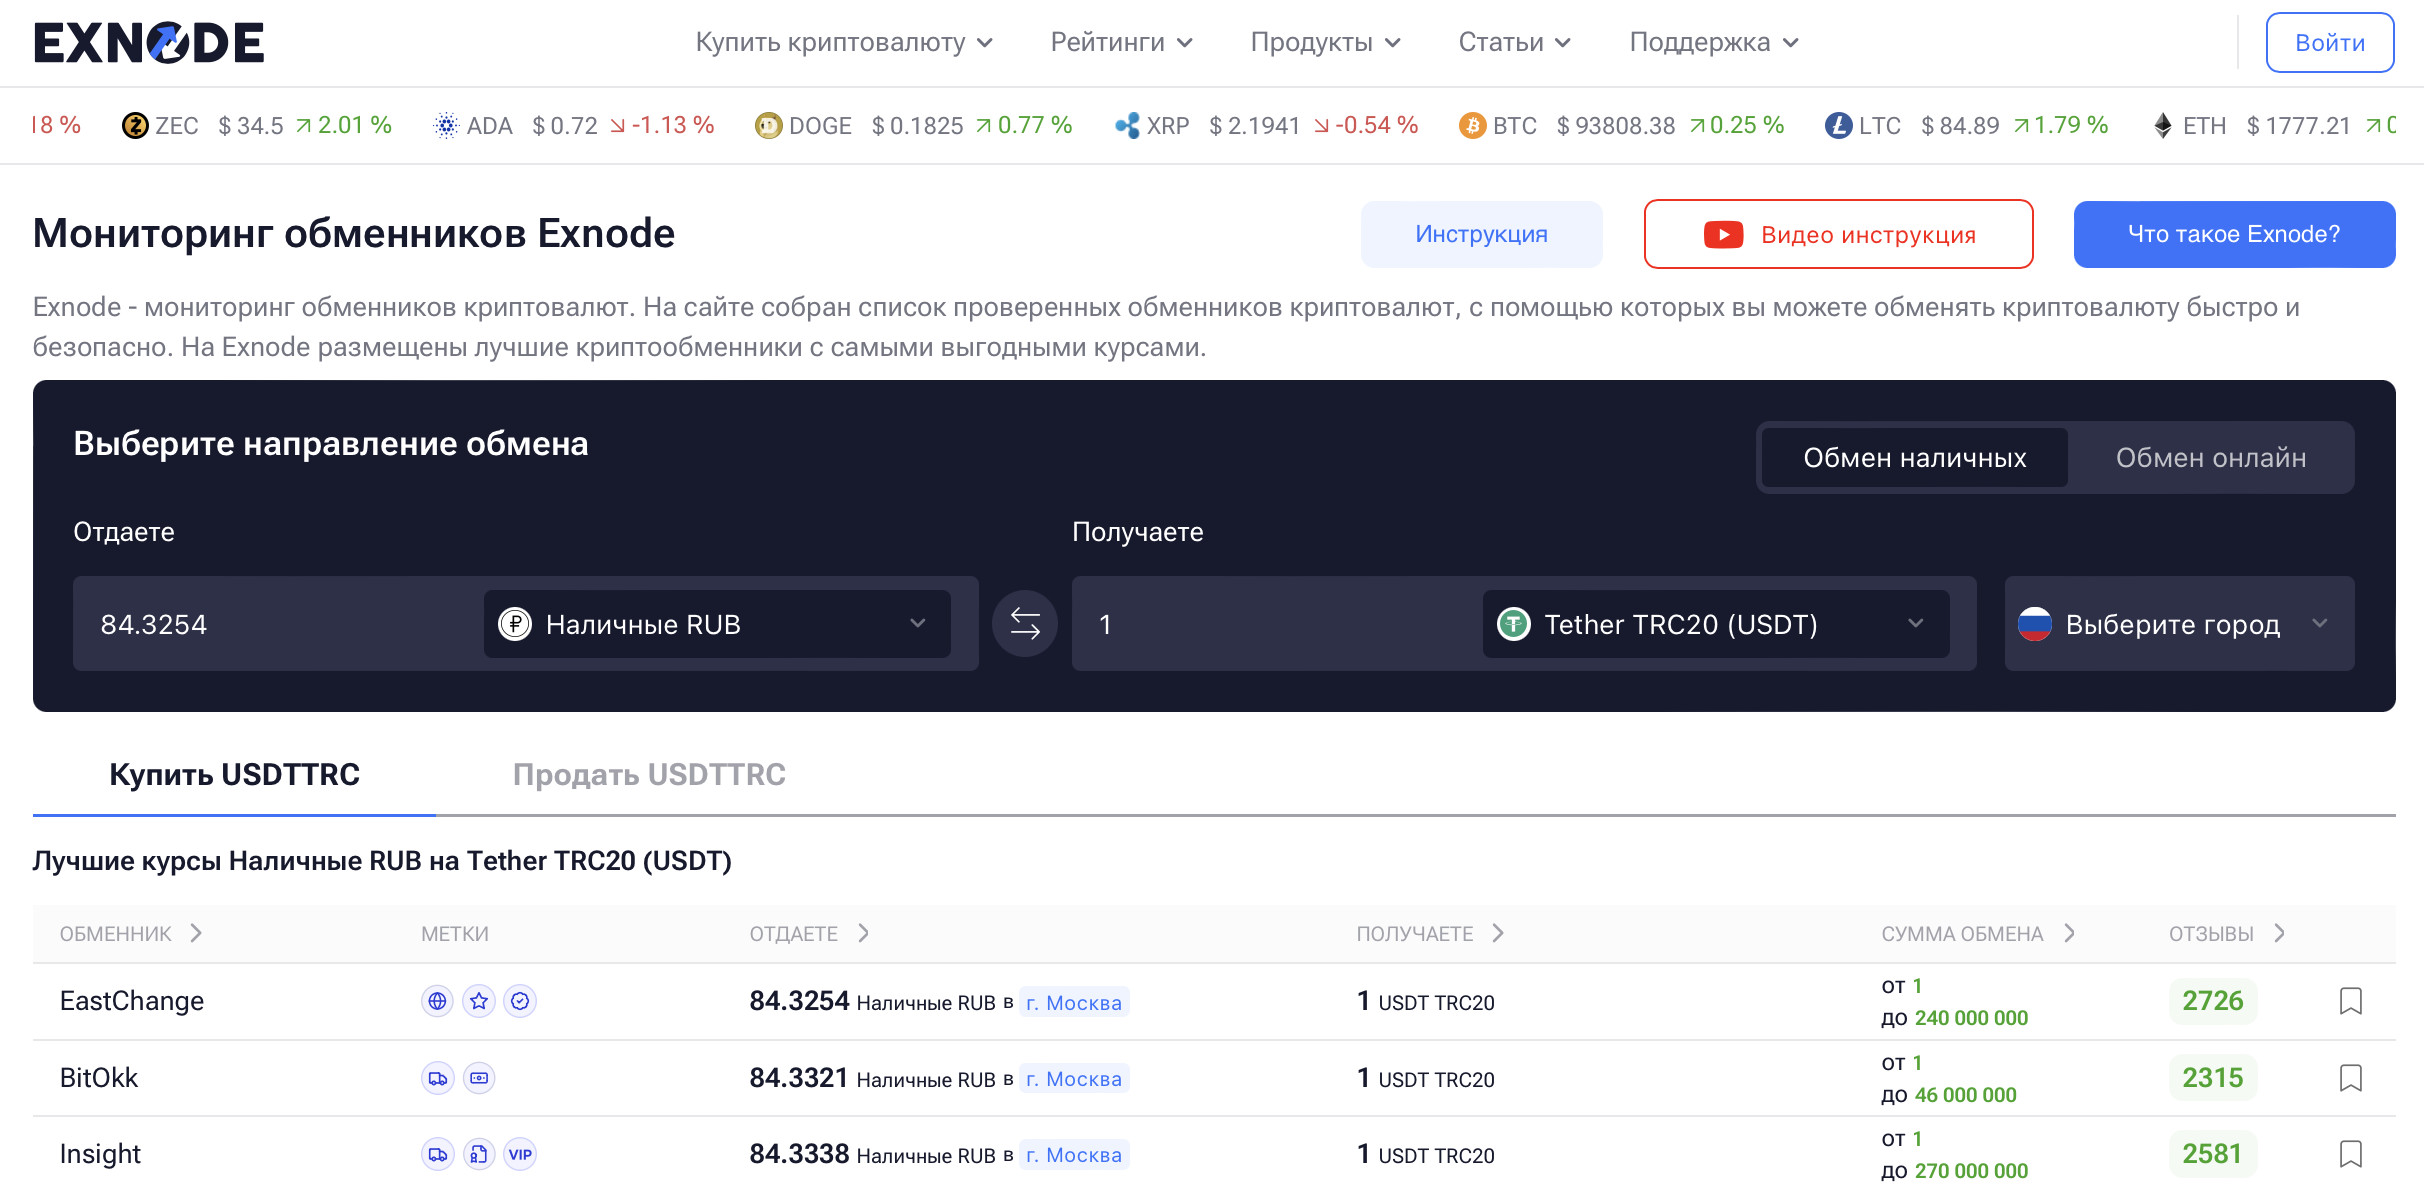This screenshot has width=2424, height=1188.
Task: Switch to Обмен онлайн mode
Action: pos(2210,458)
